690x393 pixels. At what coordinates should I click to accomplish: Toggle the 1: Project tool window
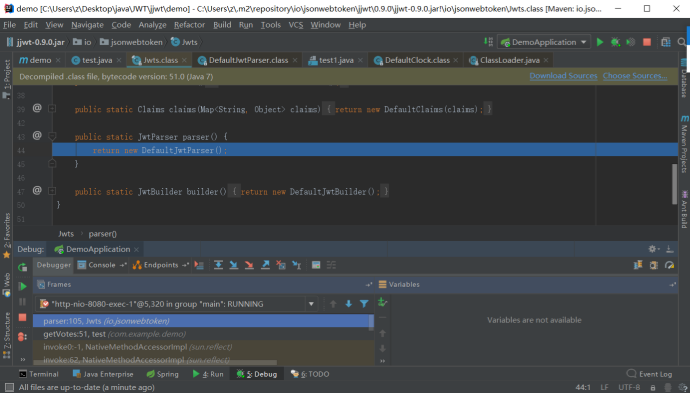tap(7, 79)
